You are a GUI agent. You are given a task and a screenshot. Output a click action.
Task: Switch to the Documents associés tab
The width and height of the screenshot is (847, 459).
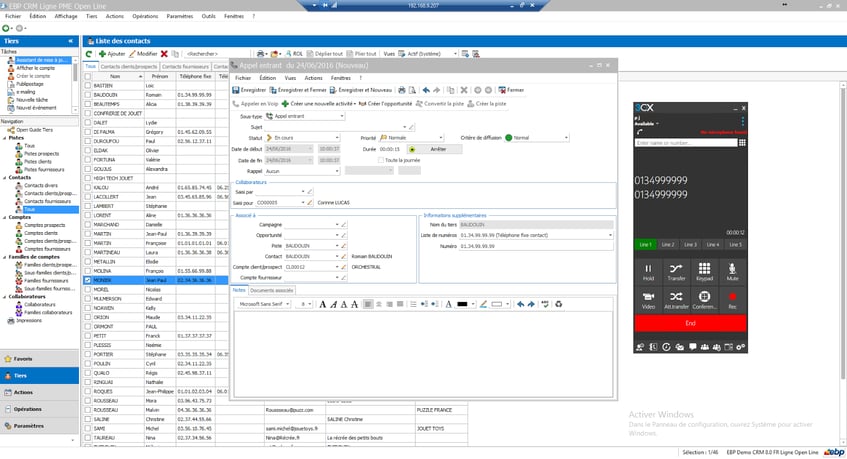272,291
